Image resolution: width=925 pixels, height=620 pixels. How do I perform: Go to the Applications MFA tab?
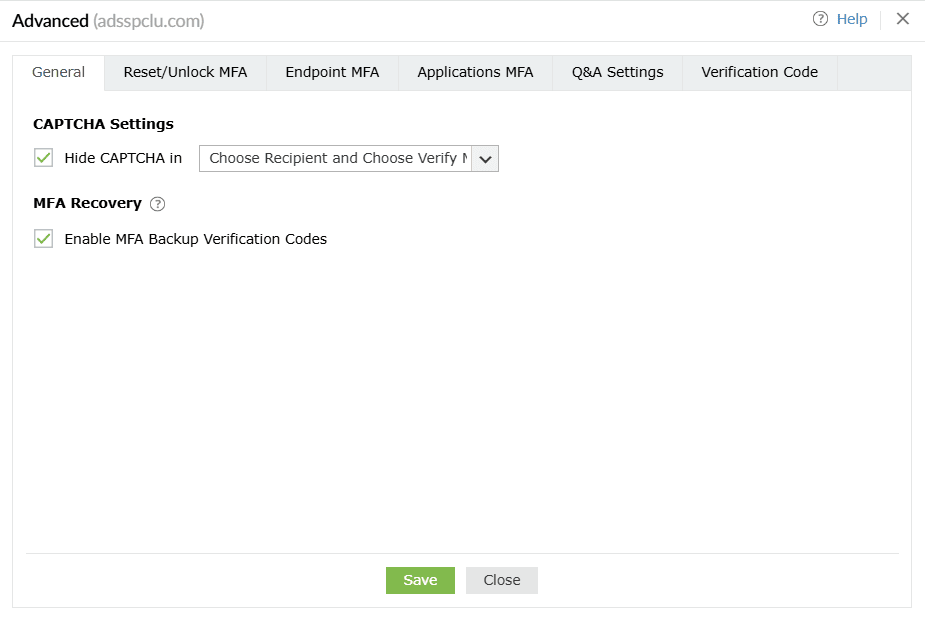click(x=475, y=72)
